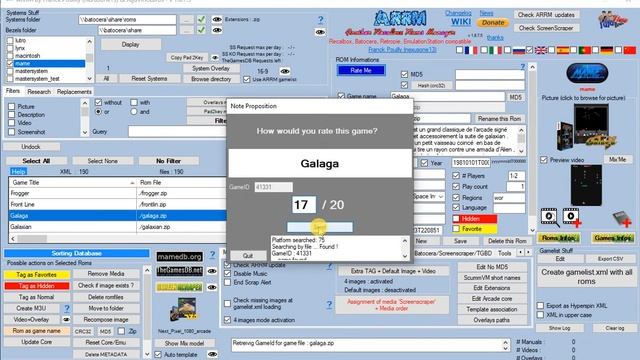Click the eye icon next to Auto template
The height and width of the screenshot is (360, 640).
click(x=212, y=354)
